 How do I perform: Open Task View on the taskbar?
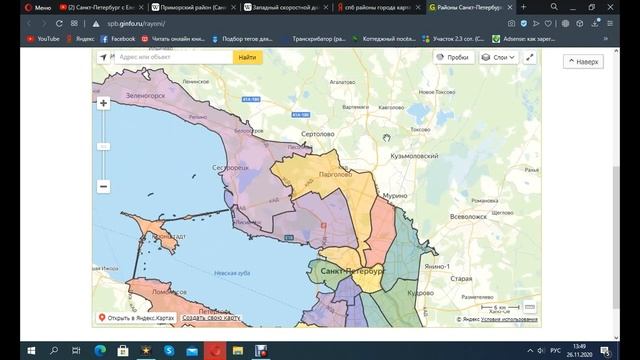[x=76, y=351]
